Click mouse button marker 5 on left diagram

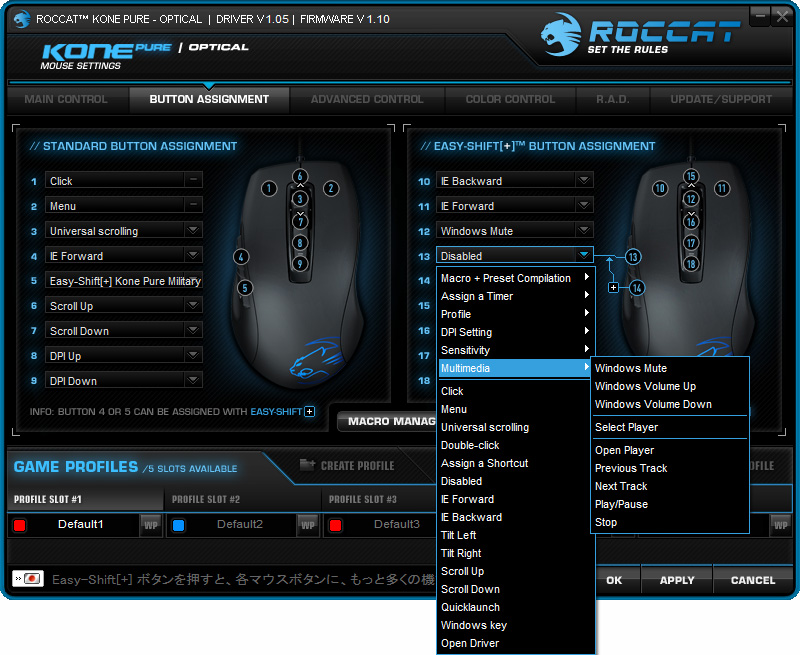click(x=245, y=288)
